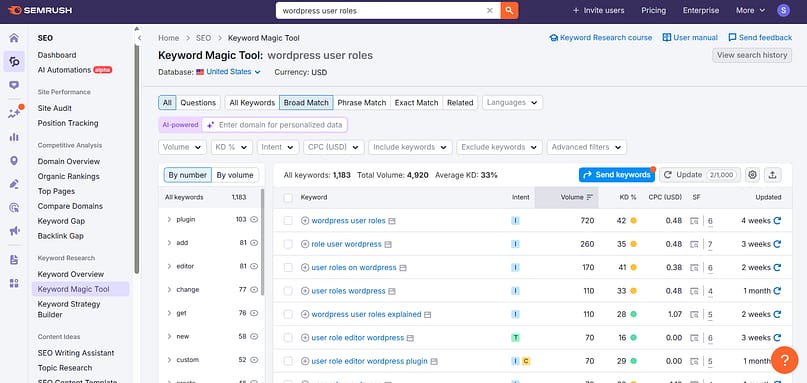This screenshot has height=383, width=807.
Task: Expand the 'change' keyword group
Action: (x=169, y=290)
